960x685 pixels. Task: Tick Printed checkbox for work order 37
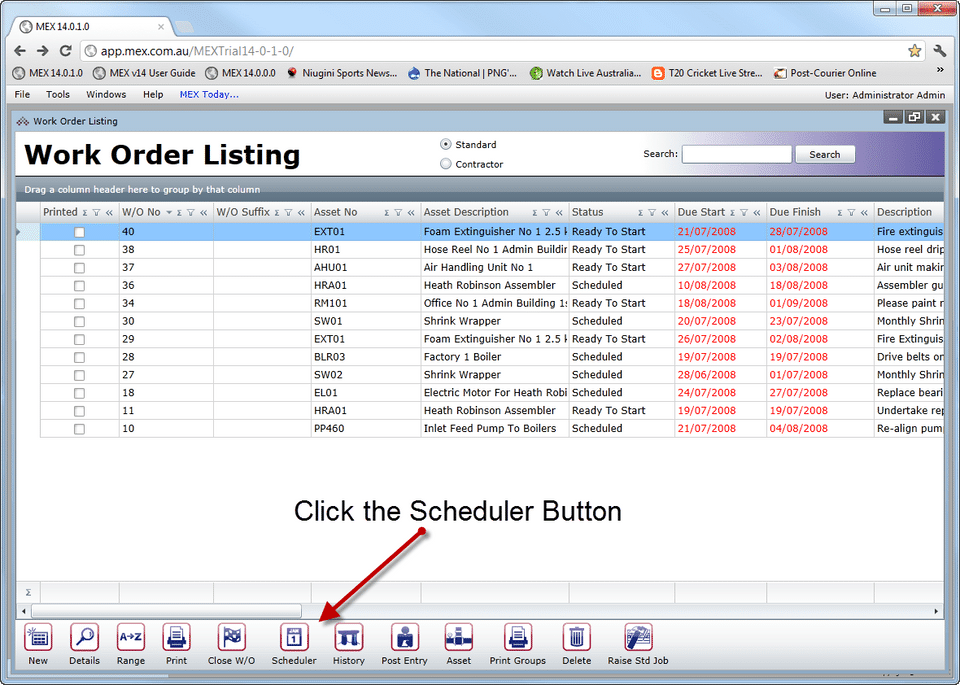pyautogui.click(x=79, y=268)
